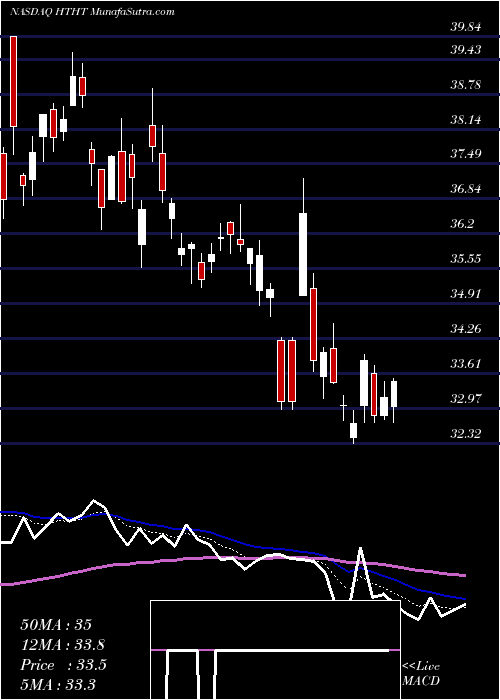
Task: Click the NASDAQ HTHT MunafaSutra.com title text
Action: (92, 12)
